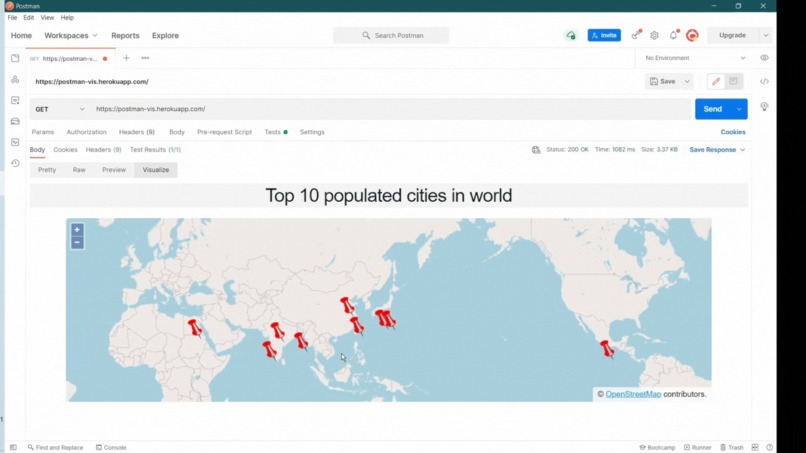Open the APIs sidebar icon
Screen dimensions: 806x453
[x=15, y=80]
